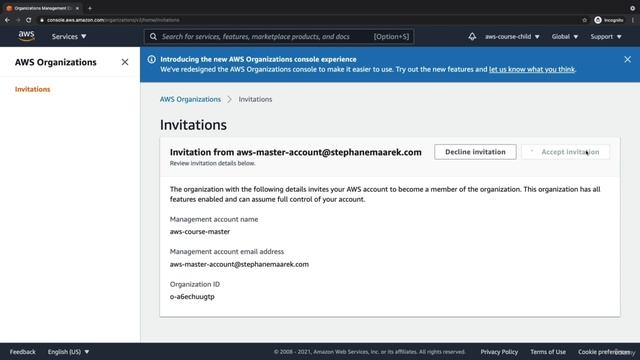Open a new browser tab with plus icon
Screen dimensions: 640x360
tap(90, 8)
